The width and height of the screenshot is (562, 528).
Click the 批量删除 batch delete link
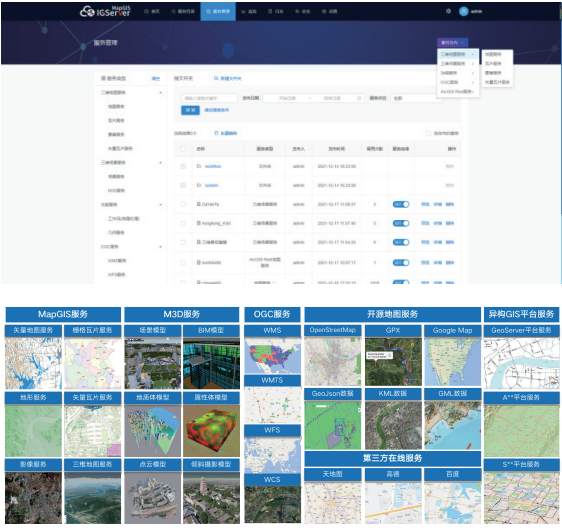click(x=229, y=133)
